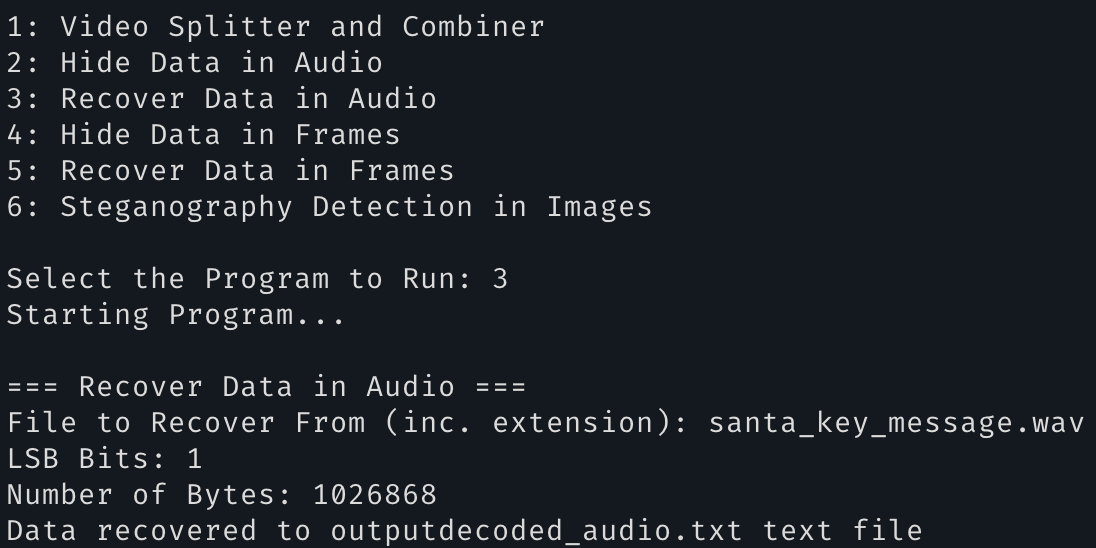
Task: Click menu option 1 Video Splitter and Combiner
Action: coord(276,27)
